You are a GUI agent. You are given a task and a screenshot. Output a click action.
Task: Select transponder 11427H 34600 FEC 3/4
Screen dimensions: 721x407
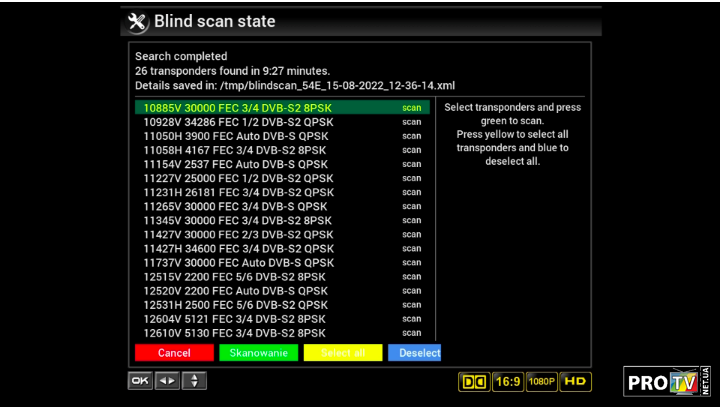pos(238,249)
